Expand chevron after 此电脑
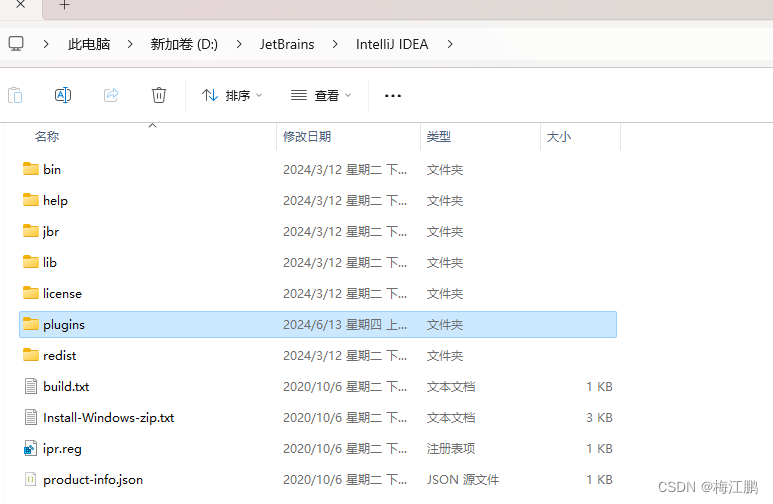Screen dimensions: 773x504 click(130, 44)
